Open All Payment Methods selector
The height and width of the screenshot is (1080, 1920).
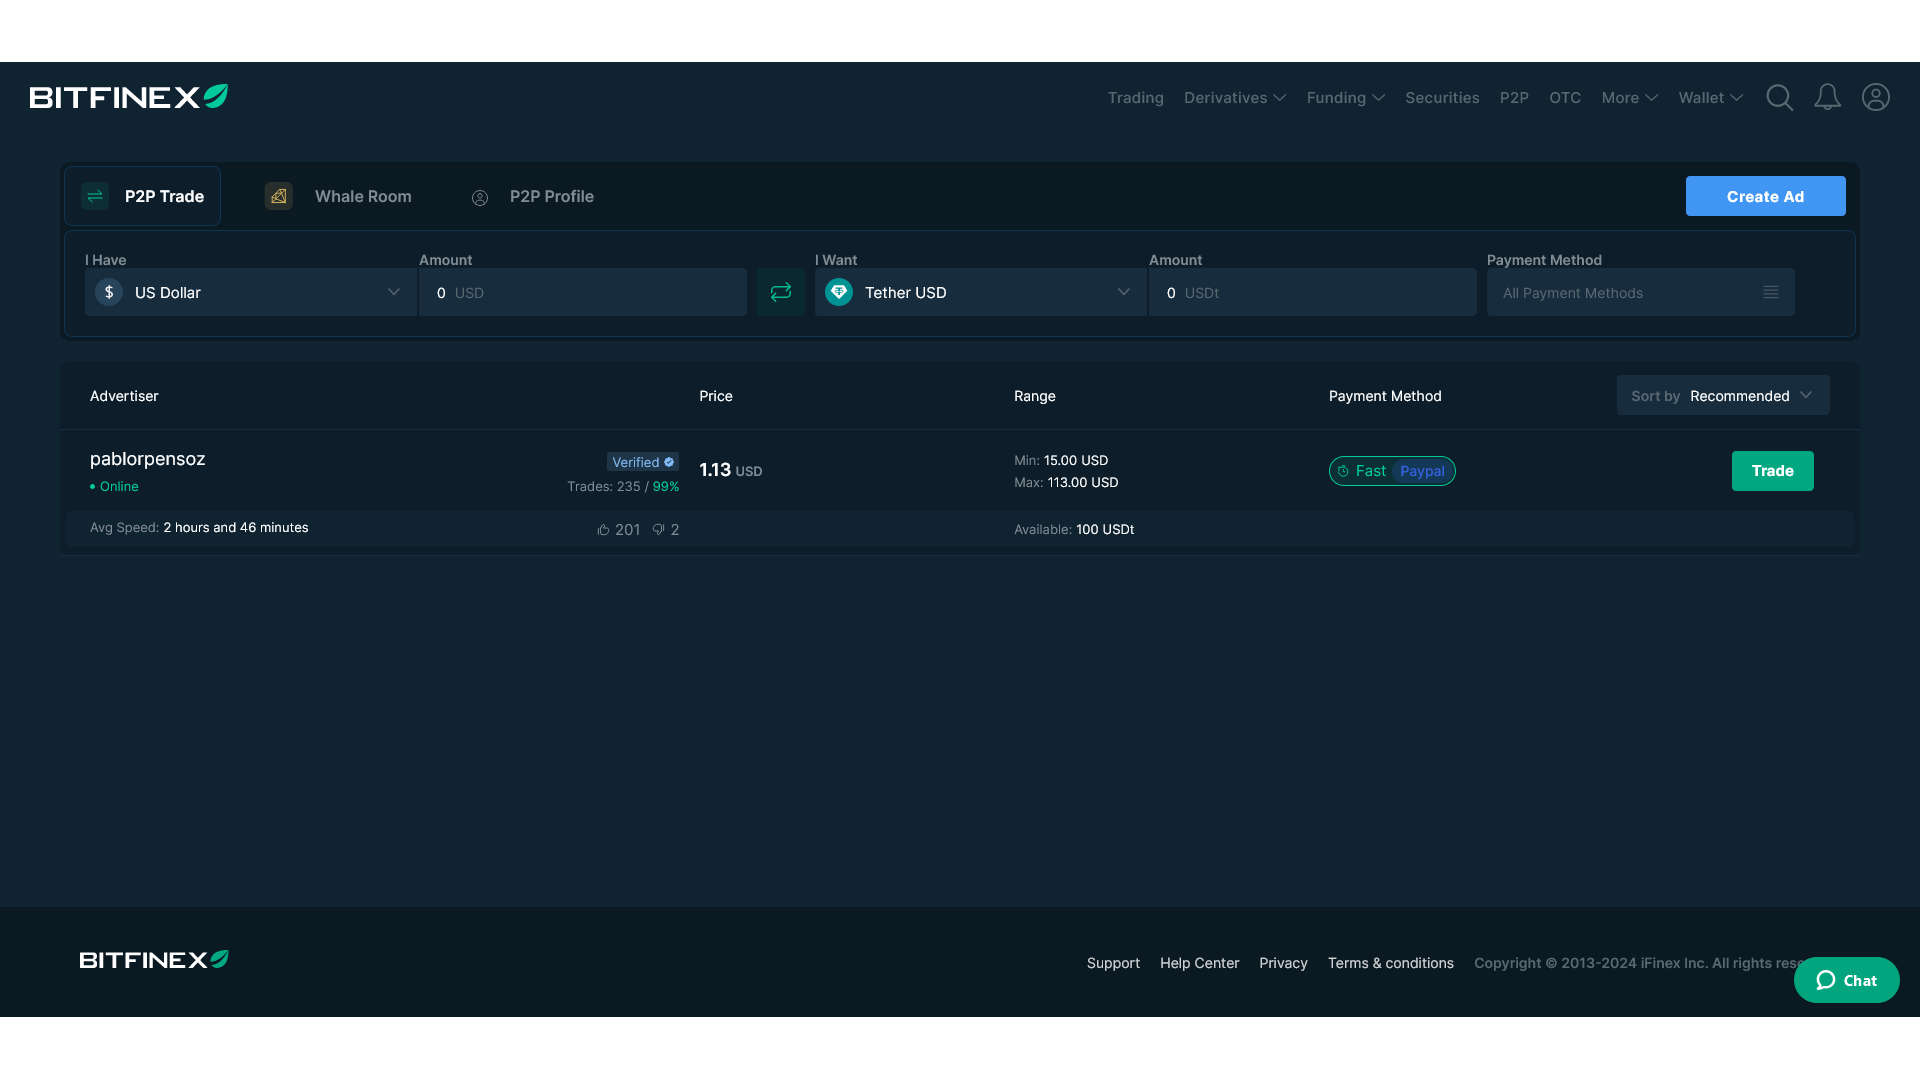click(x=1640, y=292)
